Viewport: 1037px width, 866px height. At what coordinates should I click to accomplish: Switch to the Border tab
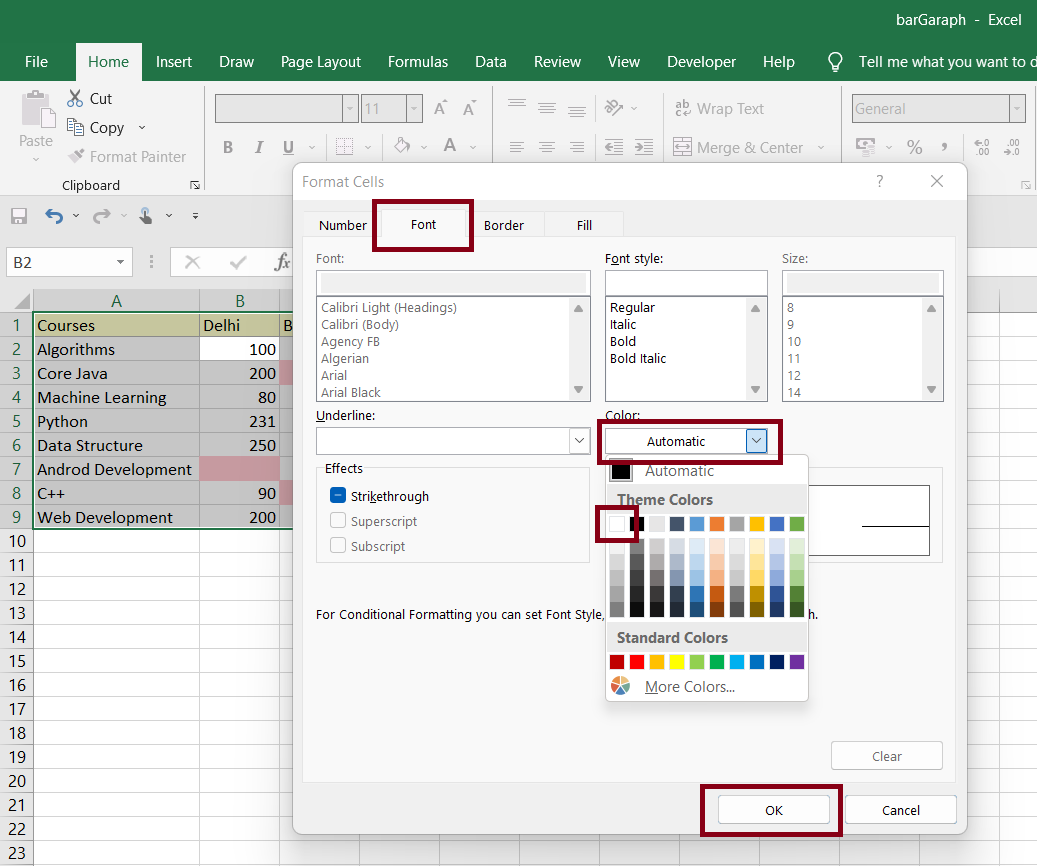coord(503,225)
